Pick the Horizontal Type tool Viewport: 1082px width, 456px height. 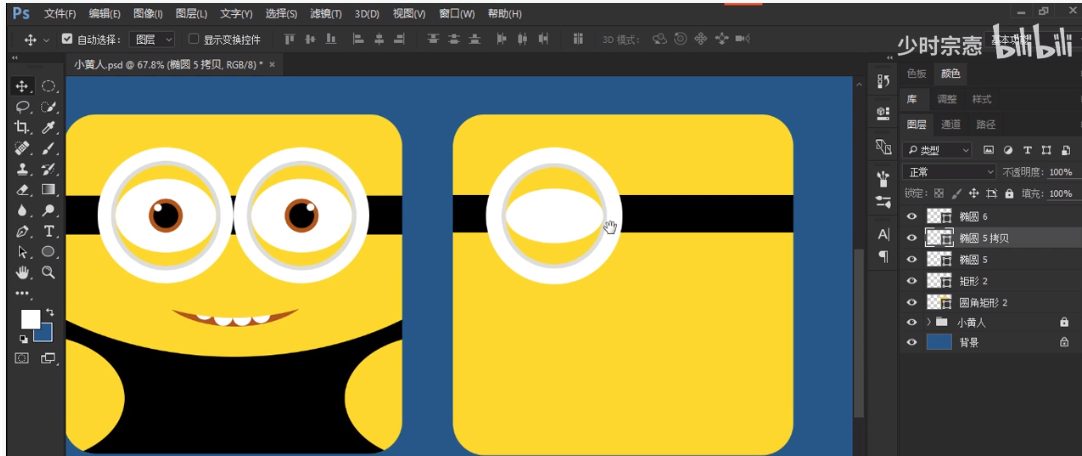(x=48, y=231)
